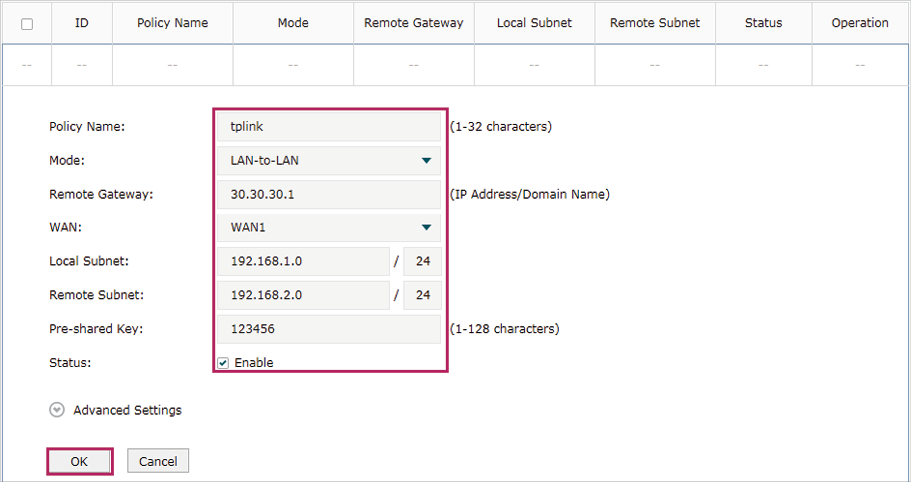Click the Mode column header
Image resolution: width=911 pixels, height=482 pixels.
click(293, 23)
